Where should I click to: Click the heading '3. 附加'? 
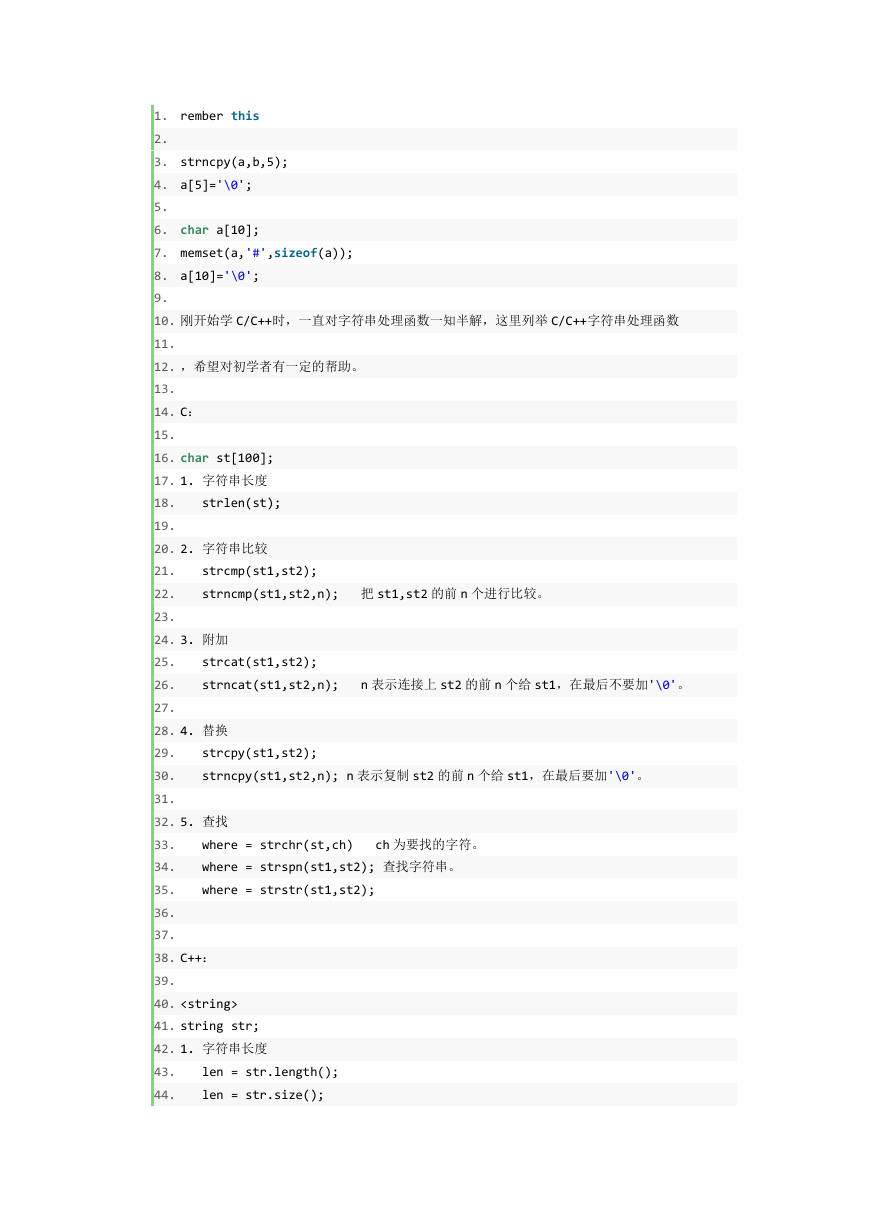click(205, 640)
